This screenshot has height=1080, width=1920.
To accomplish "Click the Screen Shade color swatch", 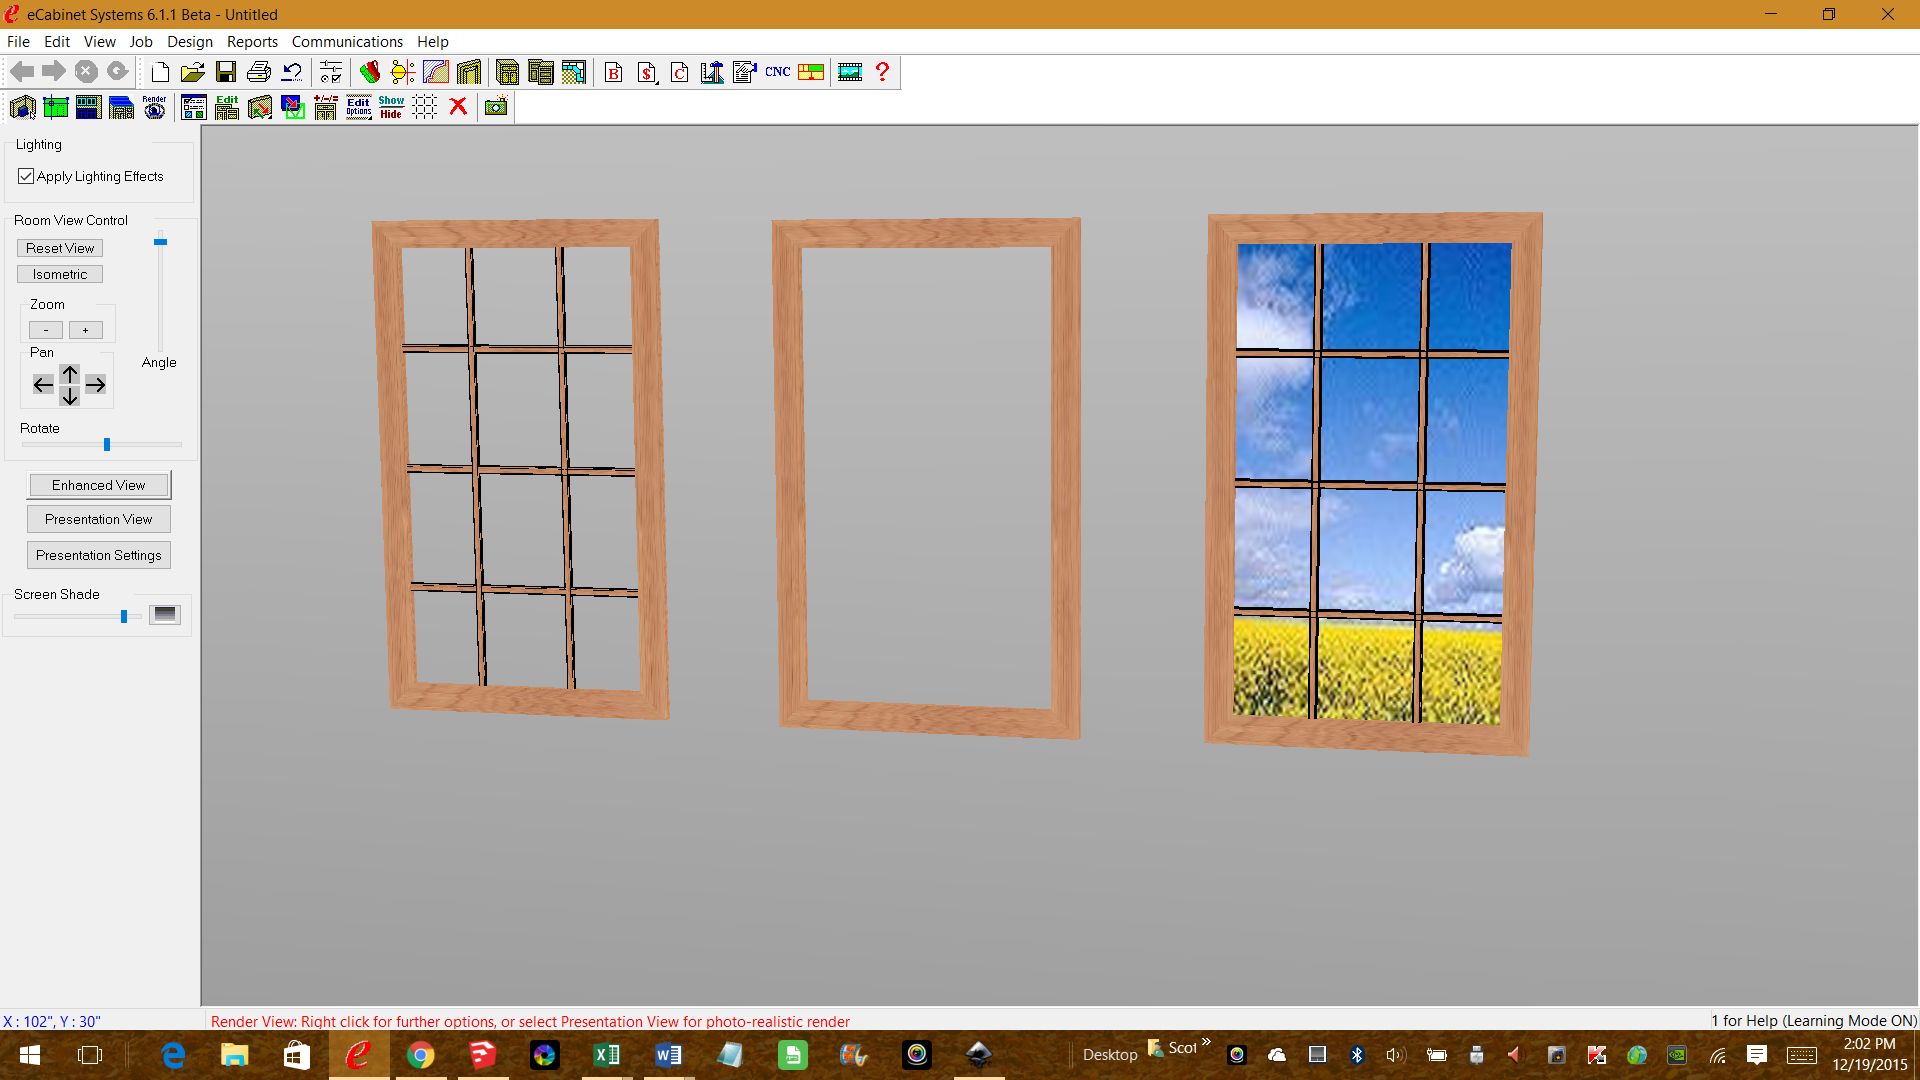I will point(165,614).
